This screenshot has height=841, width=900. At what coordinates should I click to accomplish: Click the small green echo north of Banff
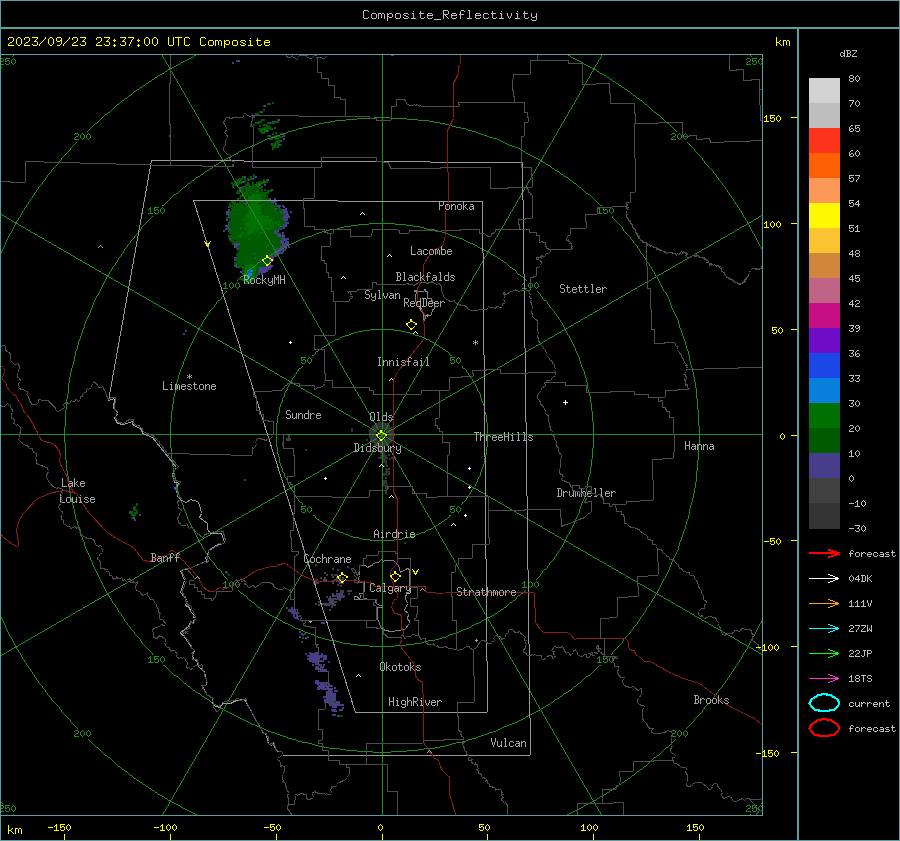135,511
